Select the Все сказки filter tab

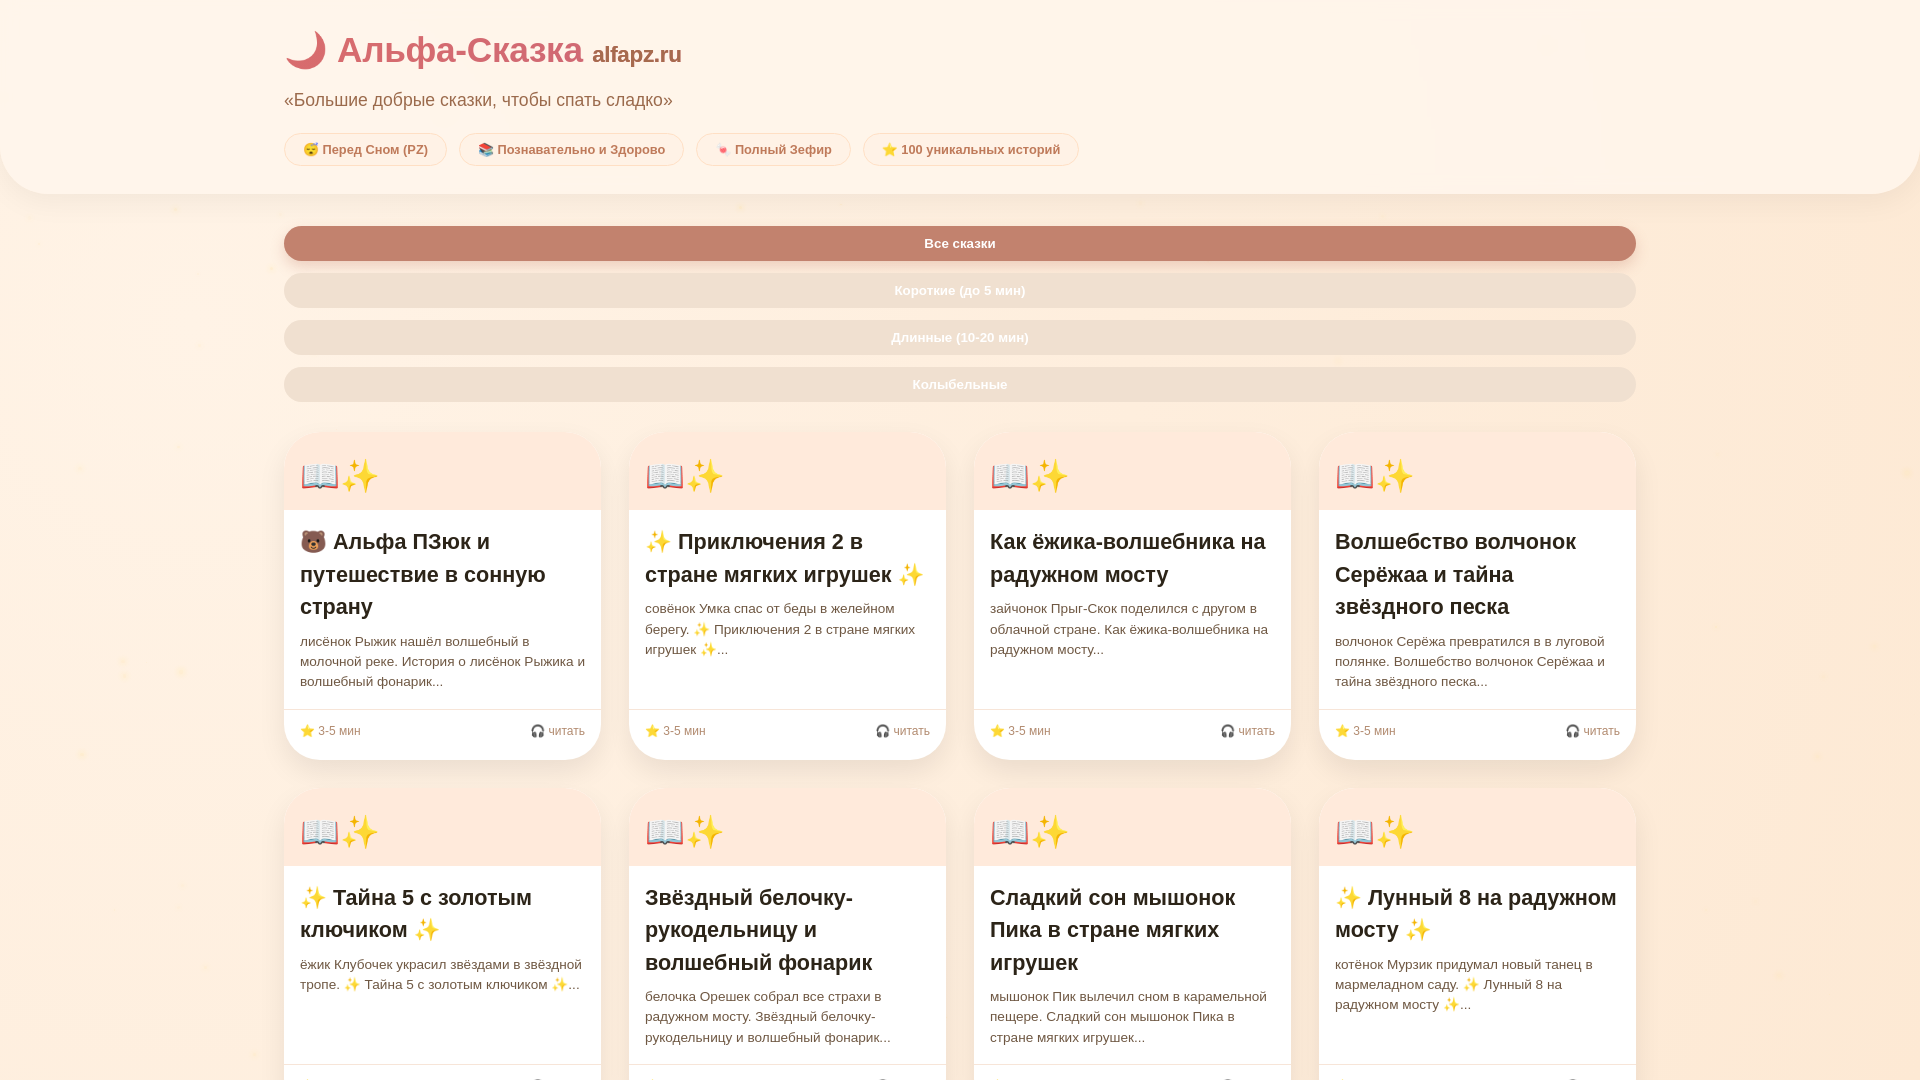click(959, 244)
